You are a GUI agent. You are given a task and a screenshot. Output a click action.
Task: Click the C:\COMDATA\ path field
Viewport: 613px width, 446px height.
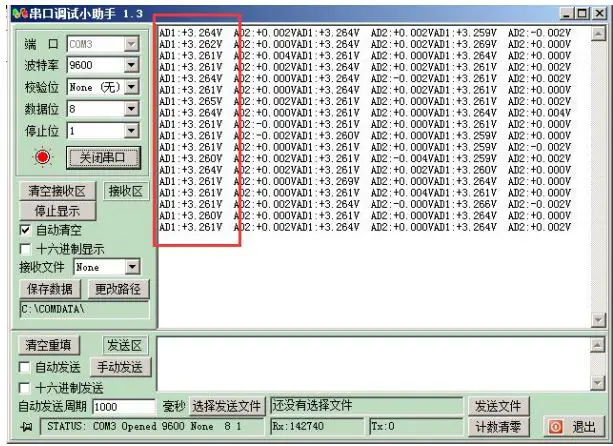(84, 310)
